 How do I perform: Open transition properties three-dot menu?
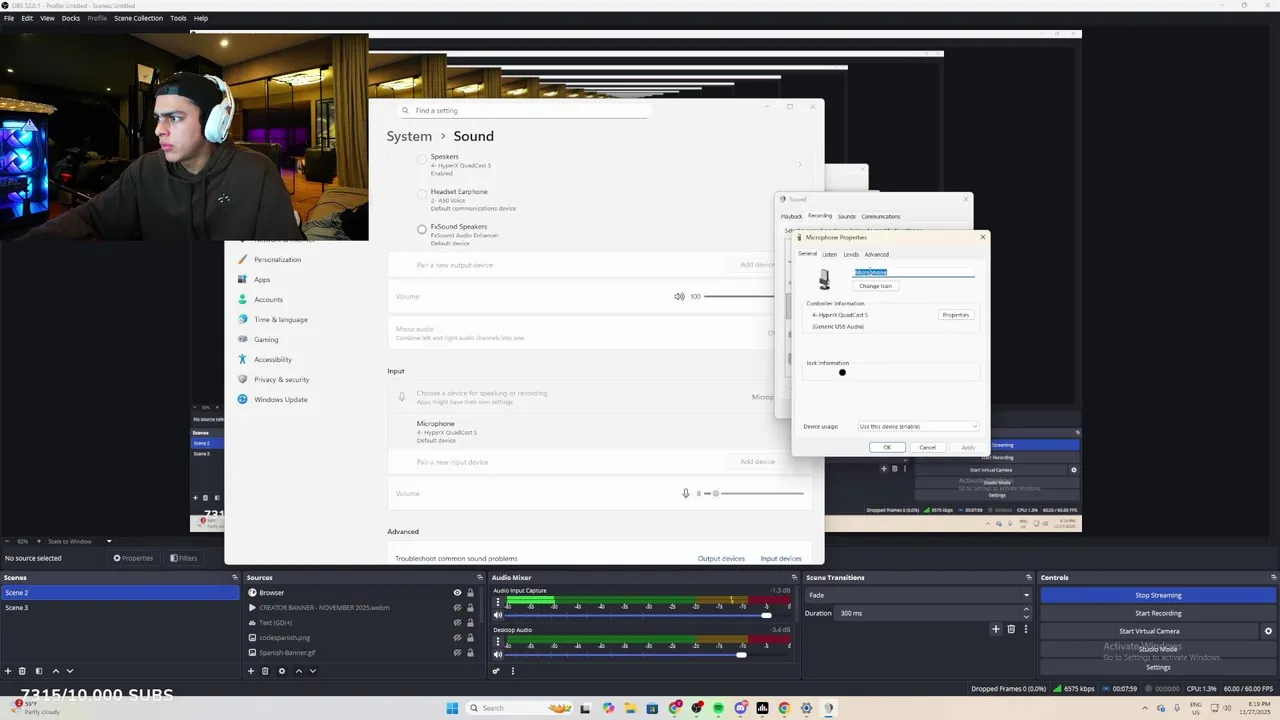coord(1025,629)
